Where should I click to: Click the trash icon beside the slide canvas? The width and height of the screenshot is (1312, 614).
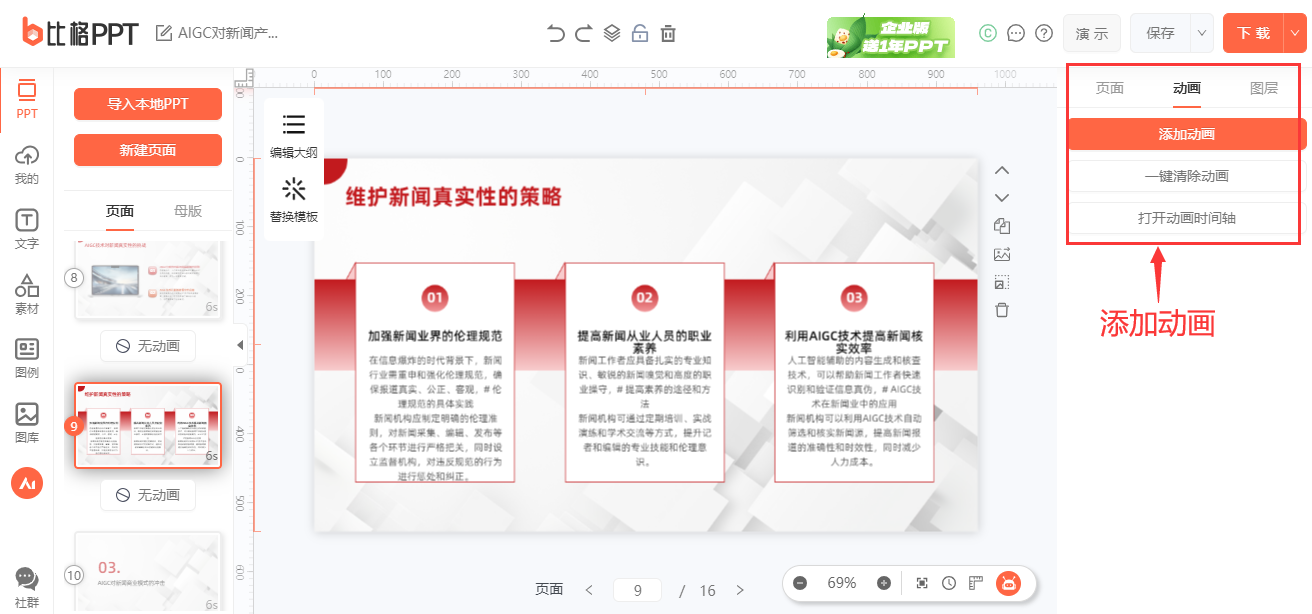(x=1002, y=310)
